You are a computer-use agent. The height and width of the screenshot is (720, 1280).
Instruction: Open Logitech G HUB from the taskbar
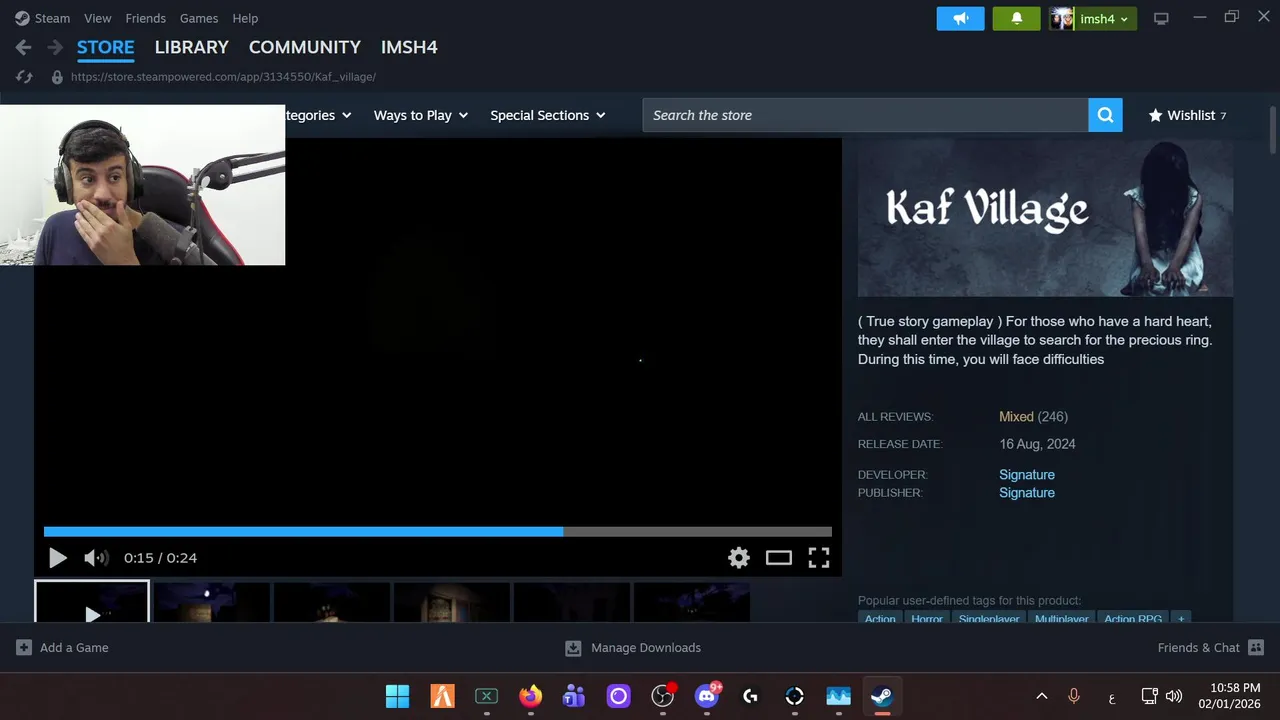click(x=751, y=696)
